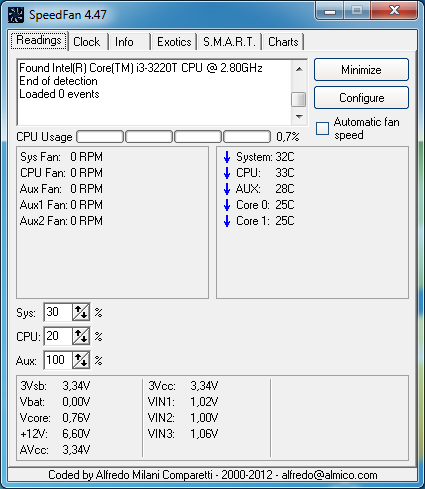Click the 'Aux1 Fan: 0 RPM' reading
The height and width of the screenshot is (489, 425).
[61, 205]
